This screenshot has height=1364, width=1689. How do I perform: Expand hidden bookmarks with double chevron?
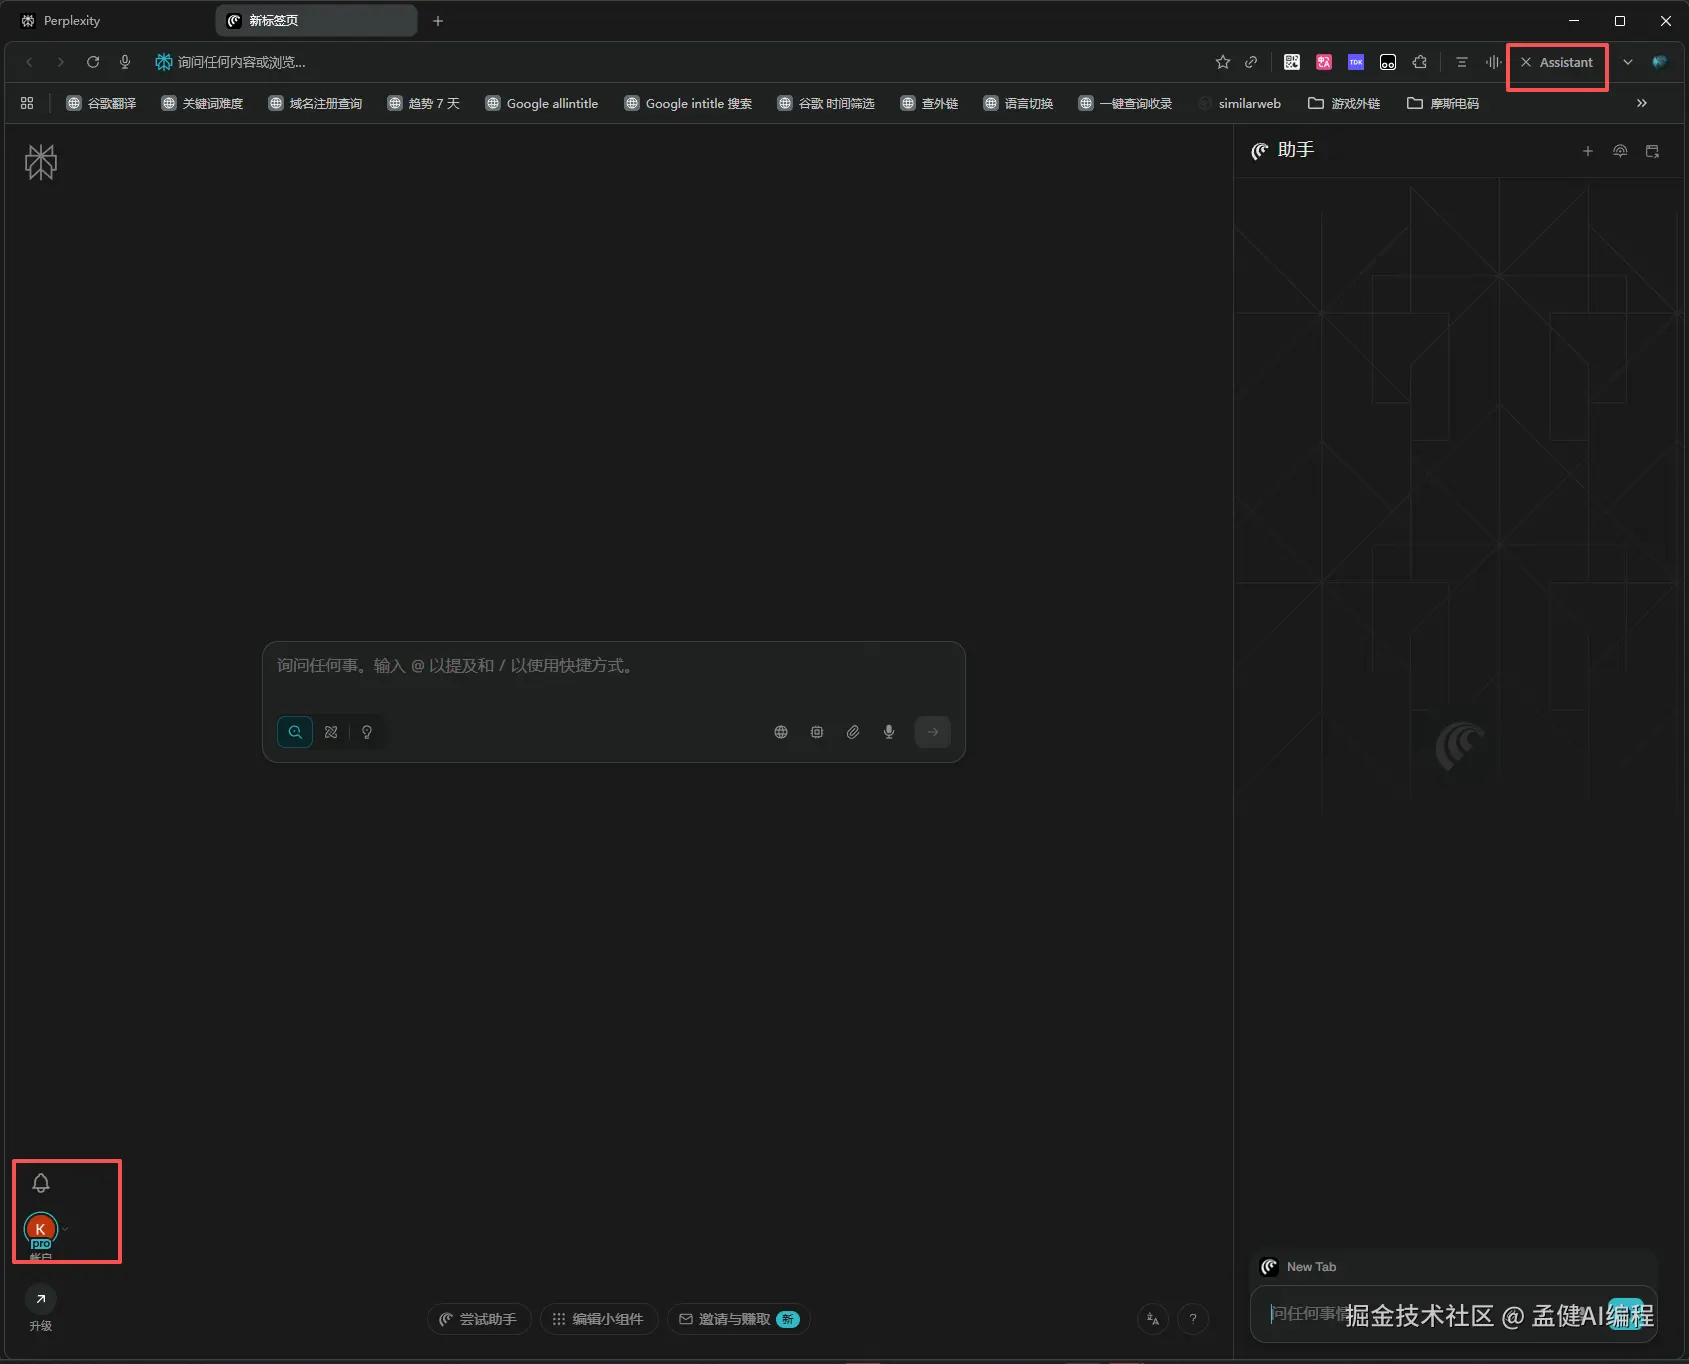[x=1641, y=103]
